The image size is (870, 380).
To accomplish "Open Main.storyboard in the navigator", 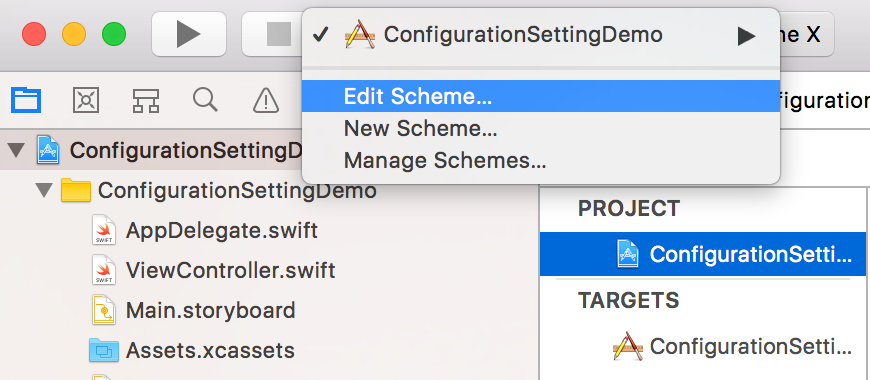I will [x=210, y=310].
